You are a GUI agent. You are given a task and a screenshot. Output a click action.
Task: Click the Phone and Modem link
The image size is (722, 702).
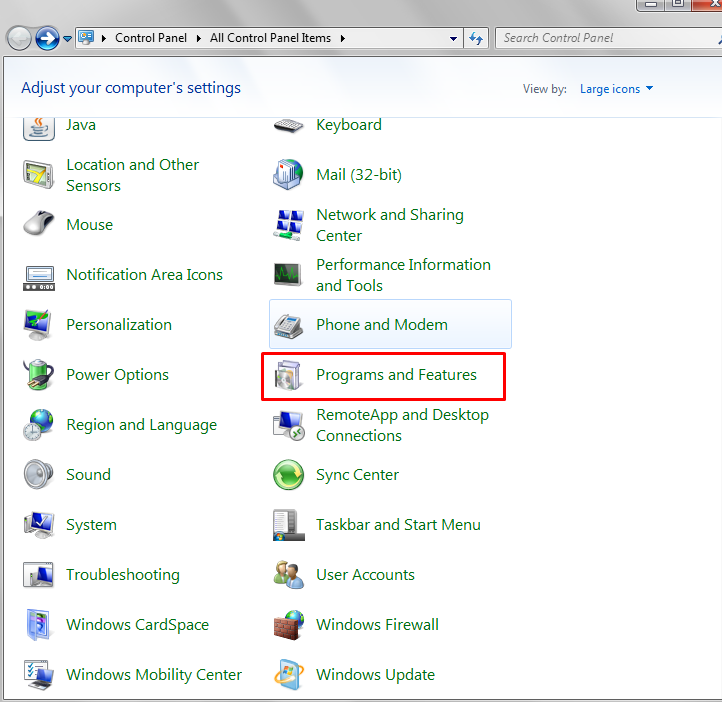[381, 325]
